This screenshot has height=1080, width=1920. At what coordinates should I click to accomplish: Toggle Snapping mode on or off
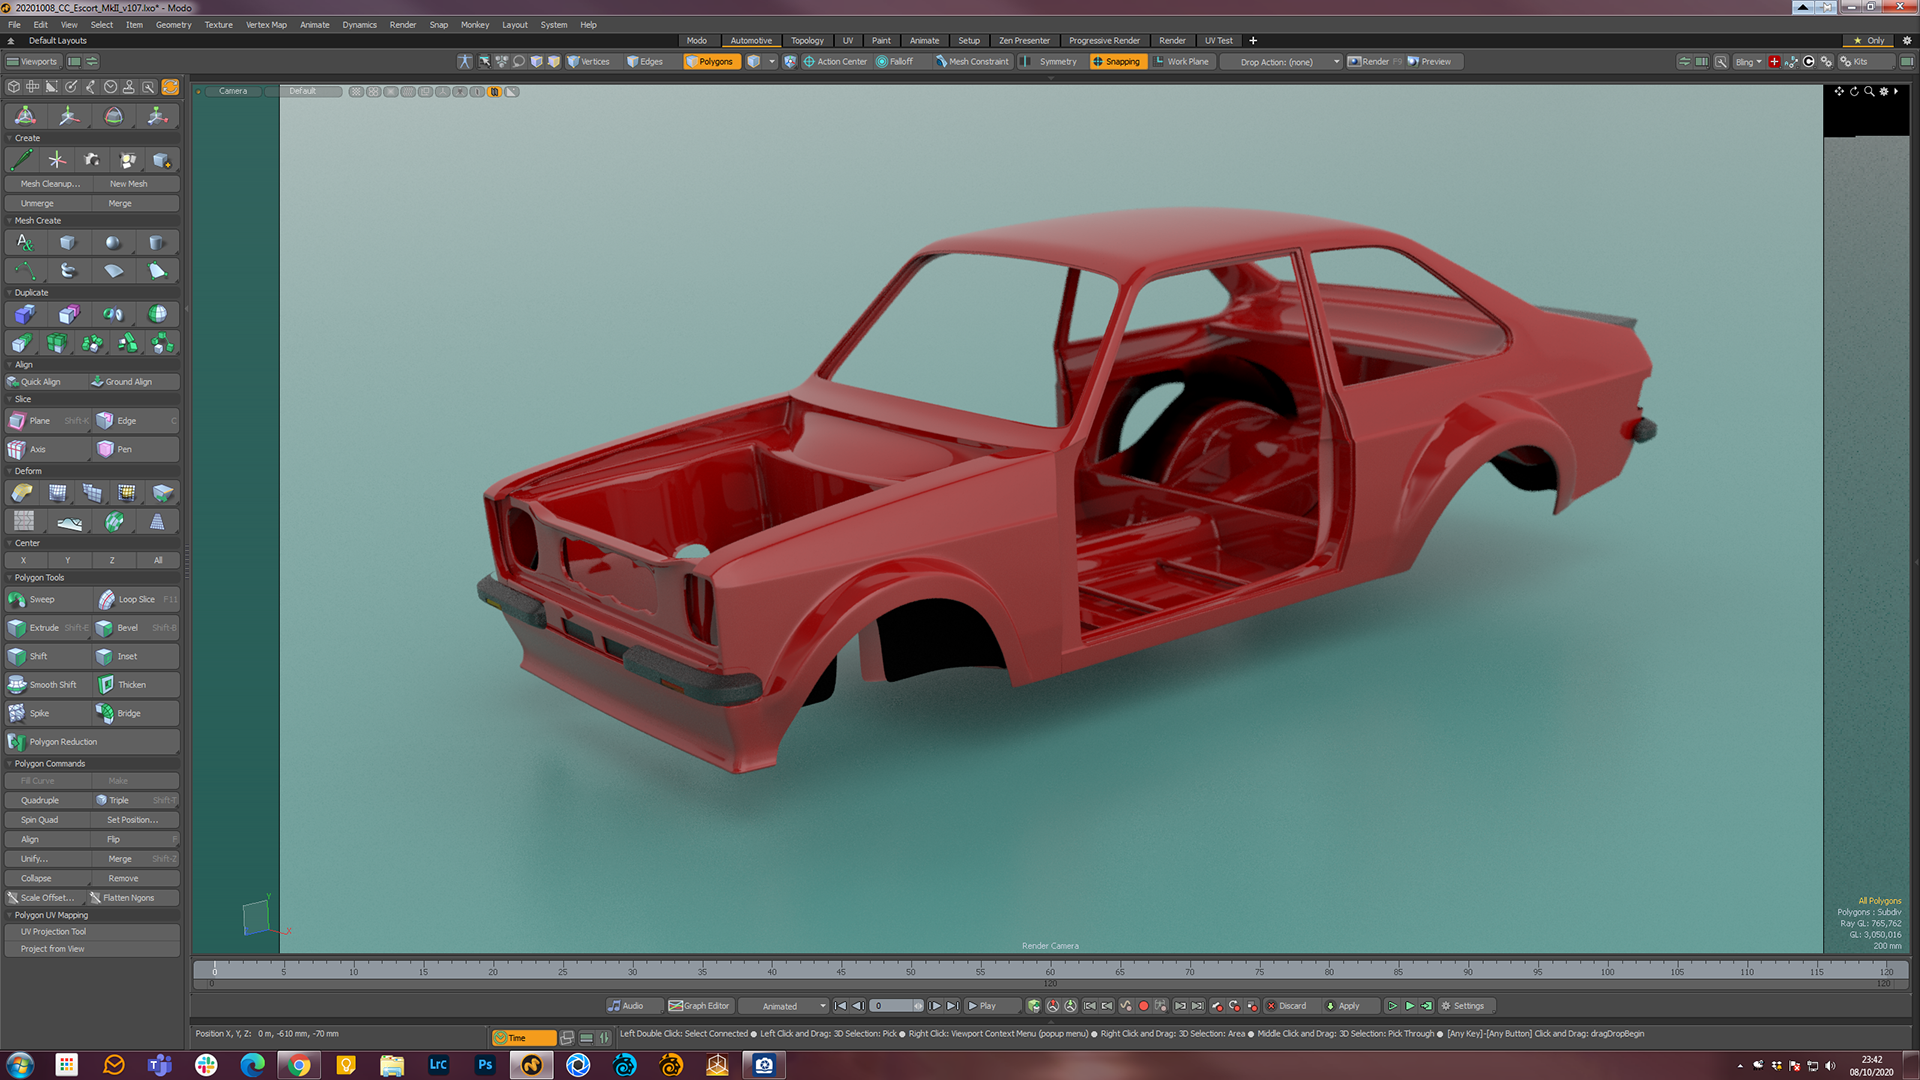(x=1116, y=62)
